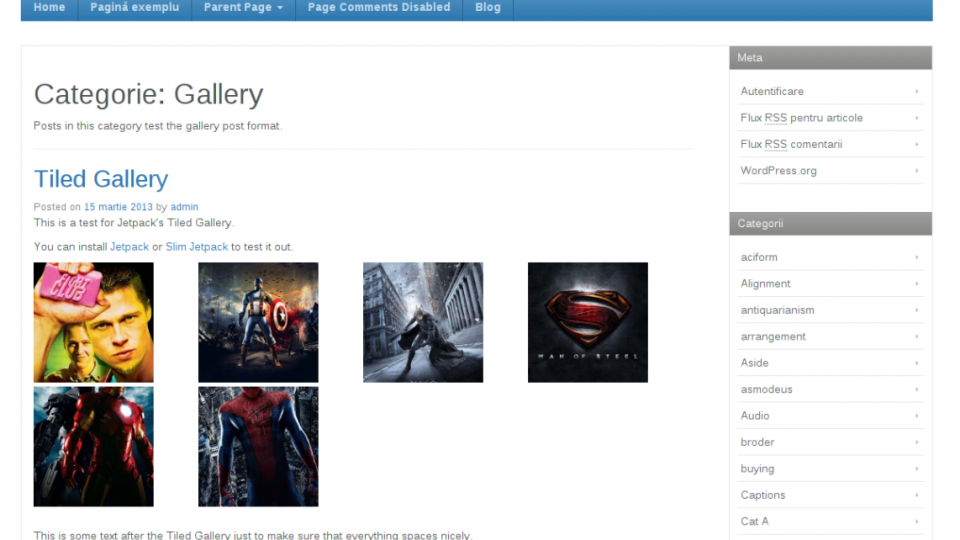Open the Batman gallery thumbnail
Screen dimensions: 960x540
point(423,323)
